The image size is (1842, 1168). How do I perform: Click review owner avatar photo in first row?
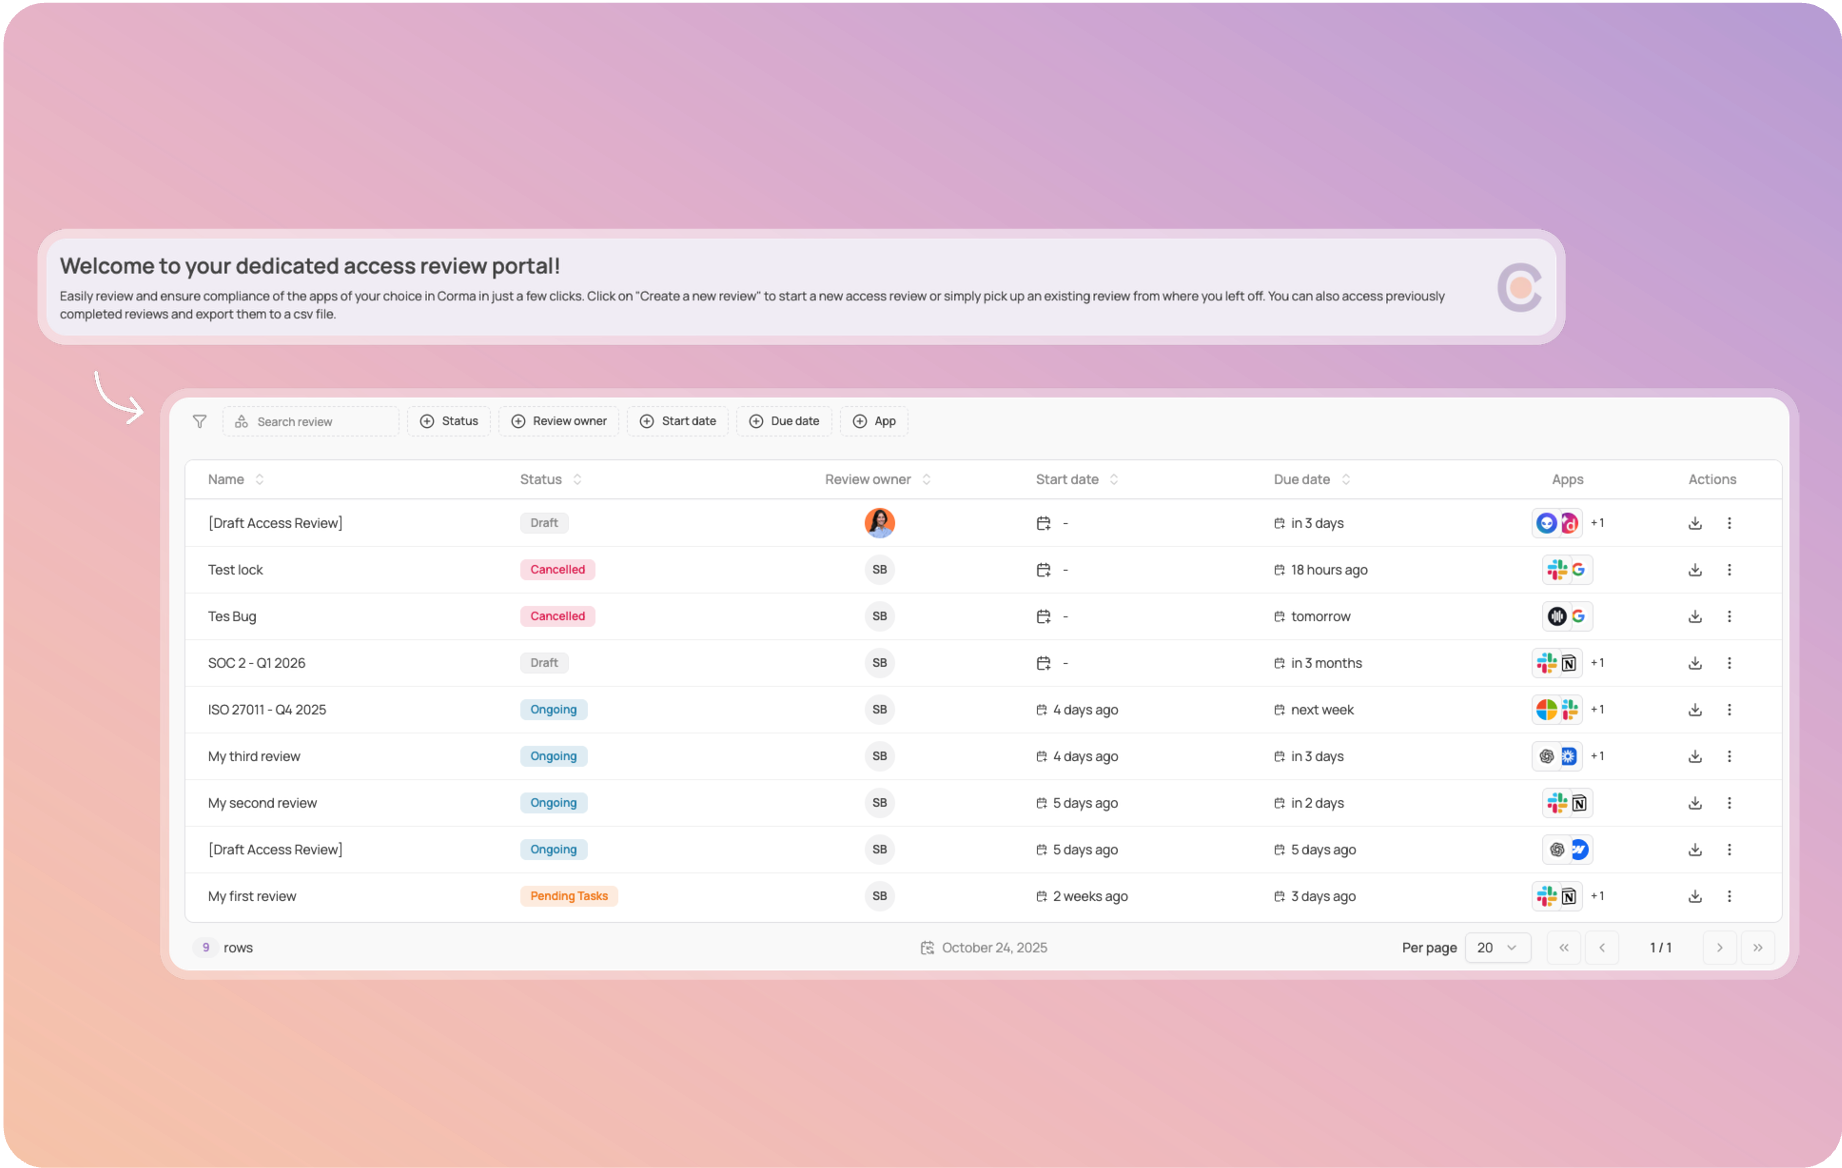click(879, 523)
